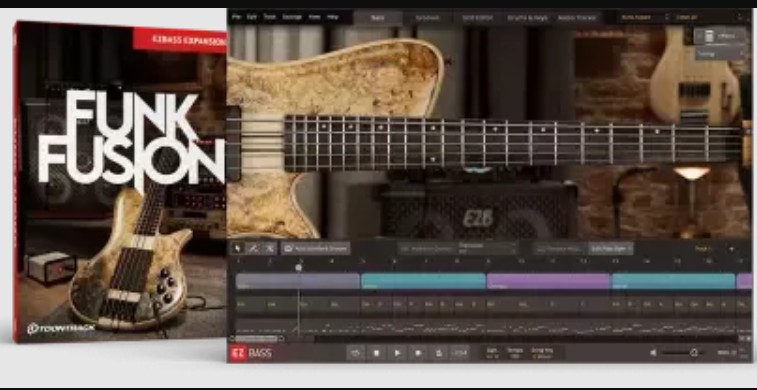This screenshot has height=390, width=757.
Task: Open the Track menu
Action: coord(269,17)
